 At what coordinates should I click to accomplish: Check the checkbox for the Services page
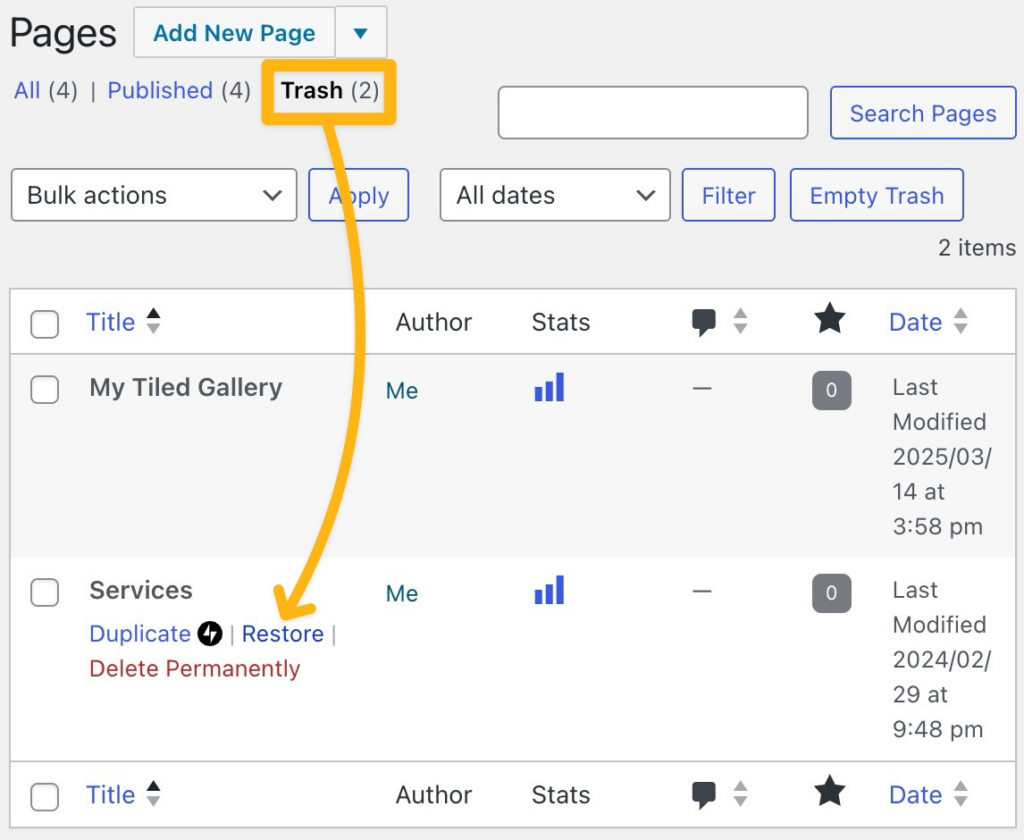44,592
